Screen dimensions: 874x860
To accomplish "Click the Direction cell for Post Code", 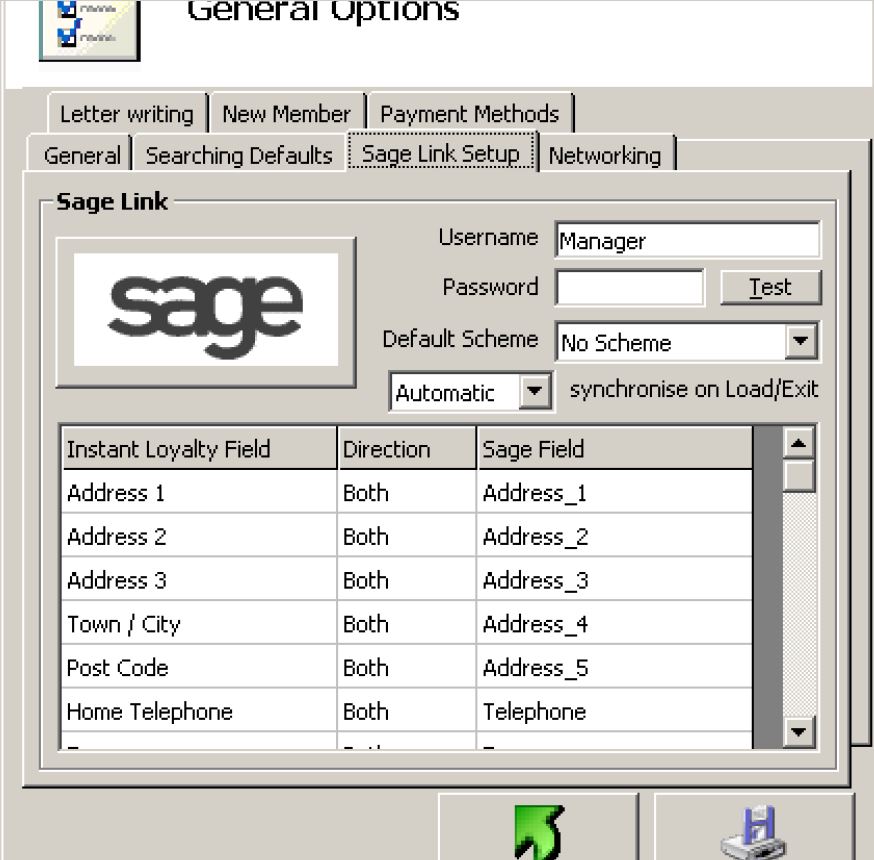I will (407, 667).
